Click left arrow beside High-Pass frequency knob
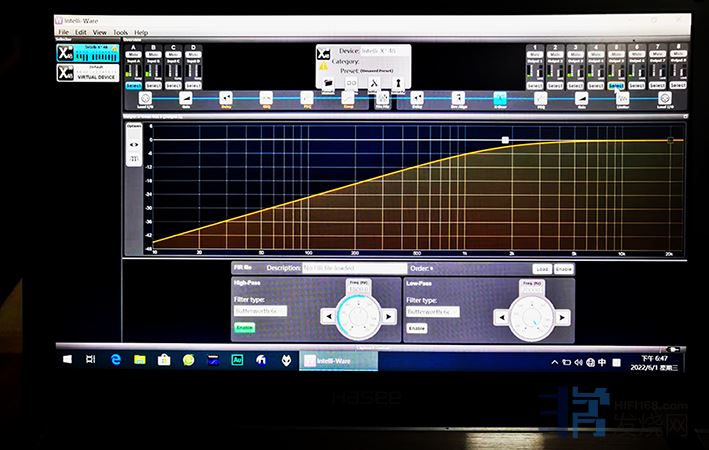 tap(327, 316)
